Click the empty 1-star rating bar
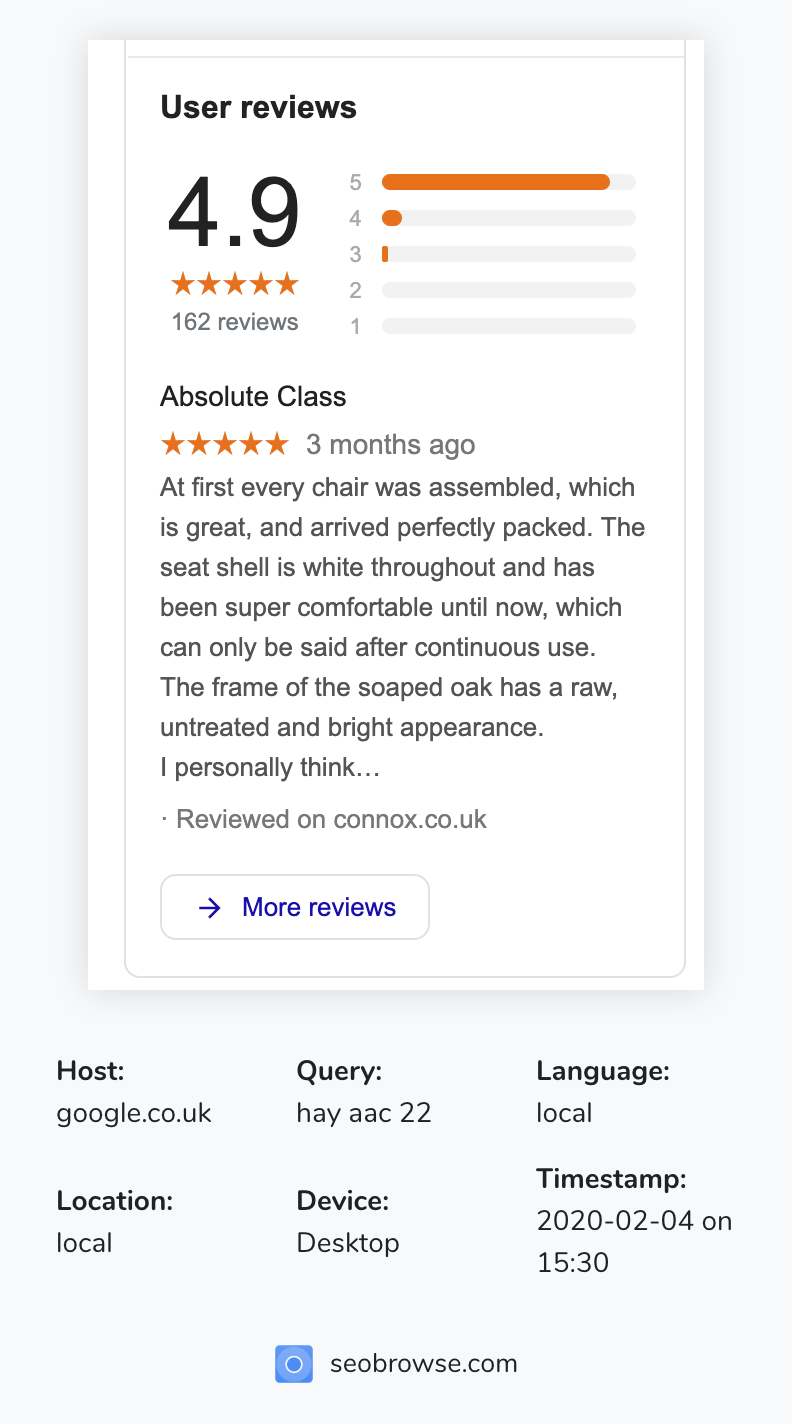792x1424 pixels. point(508,326)
